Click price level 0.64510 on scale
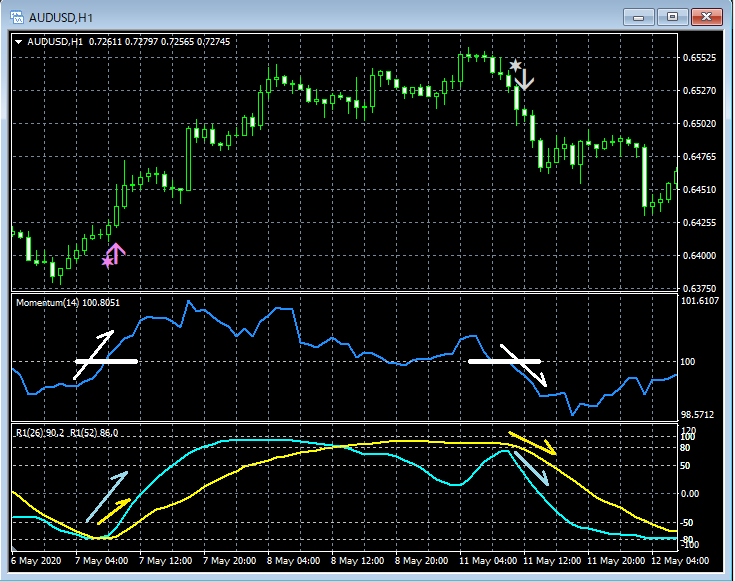This screenshot has width=735, height=581. coord(699,189)
